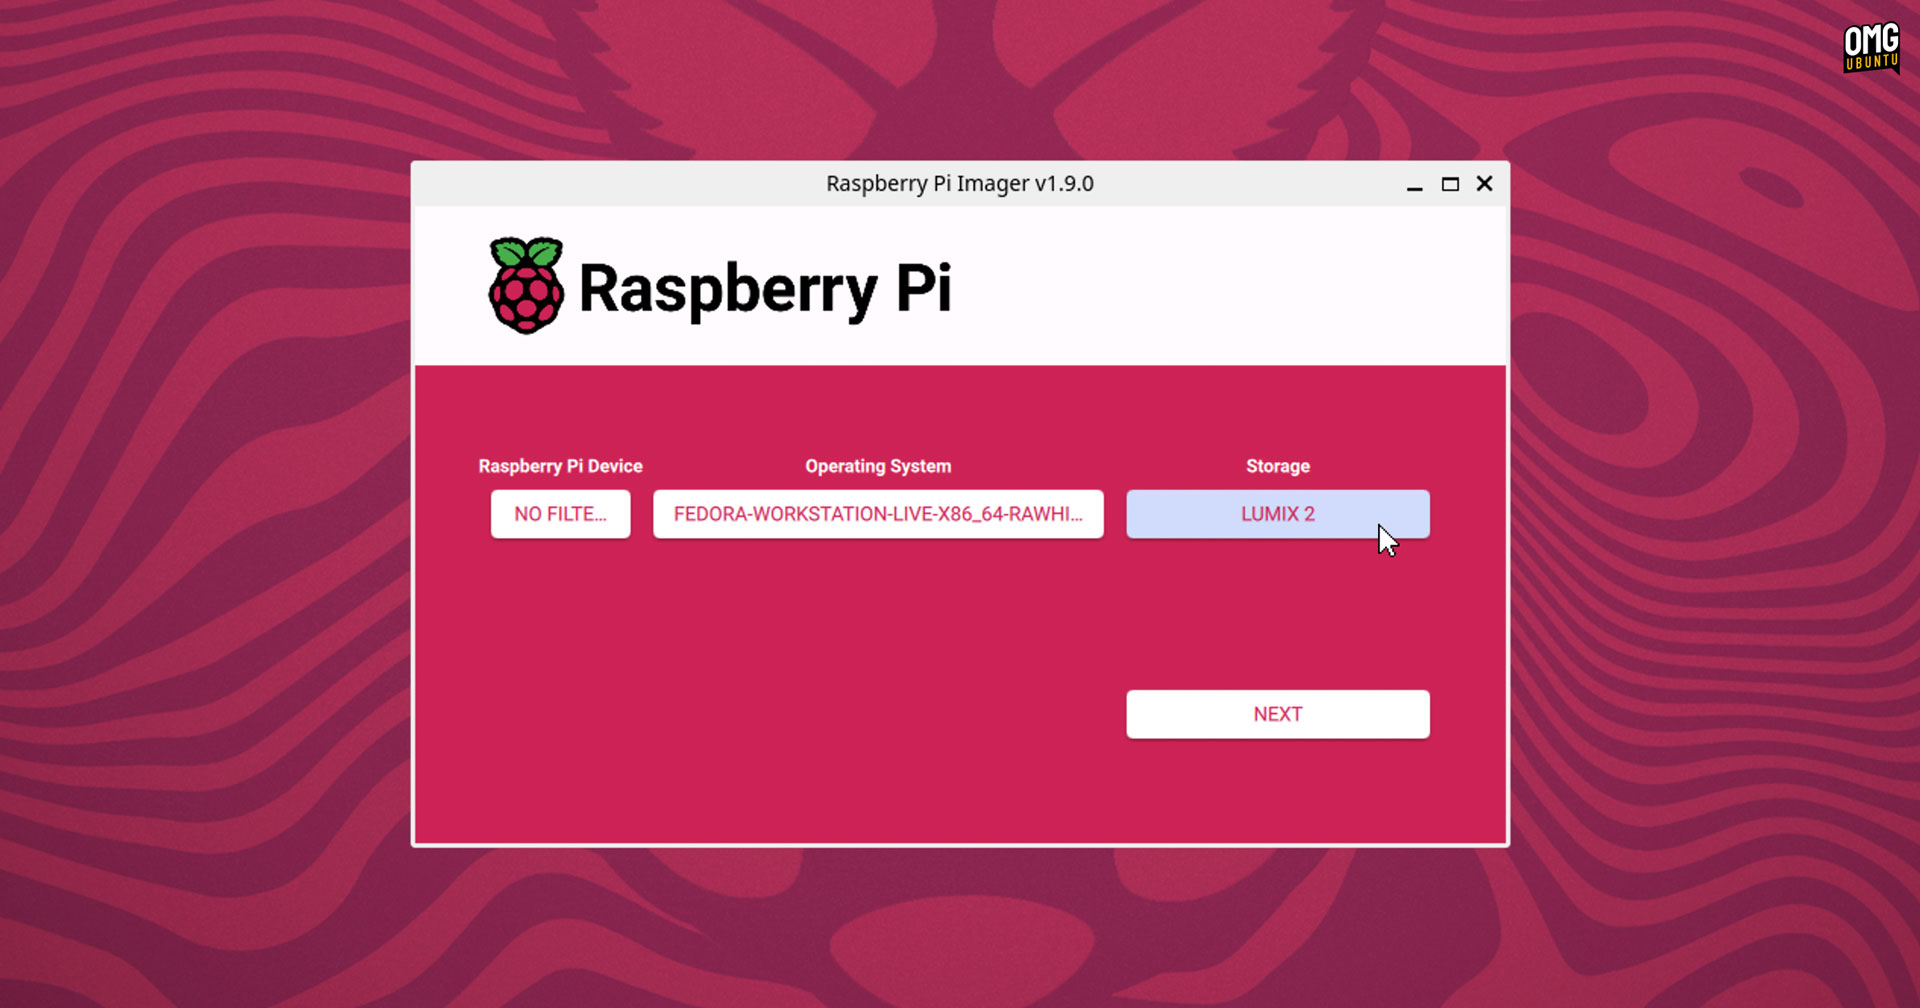
Task: Open the Storage chooser showing LUMIX 2
Action: tap(1277, 514)
